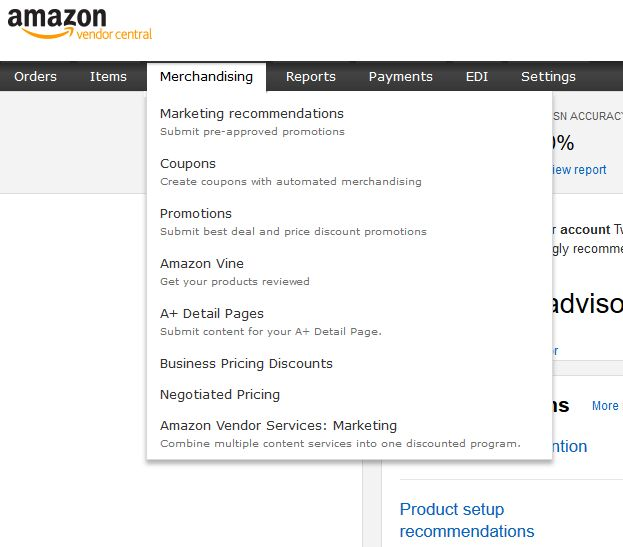
Task: Click the partially hidden 'ntion' blue link
Action: coord(570,446)
